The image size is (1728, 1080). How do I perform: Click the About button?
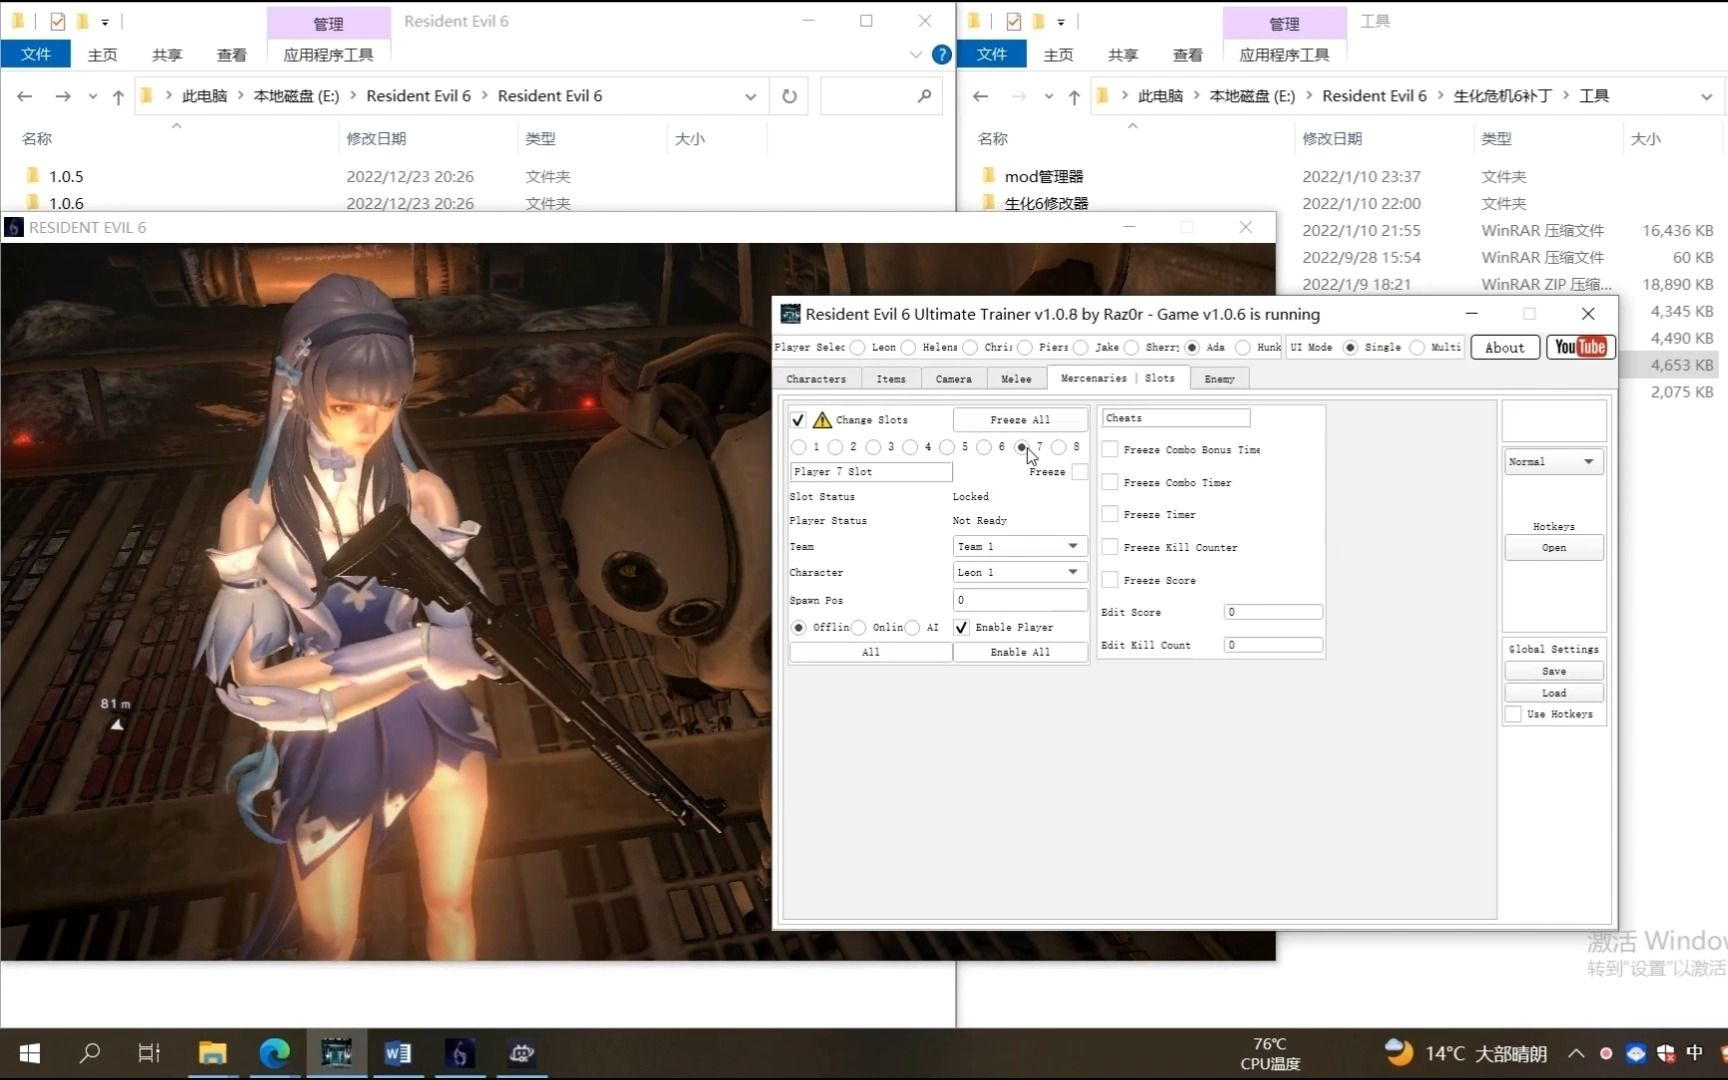click(x=1505, y=347)
